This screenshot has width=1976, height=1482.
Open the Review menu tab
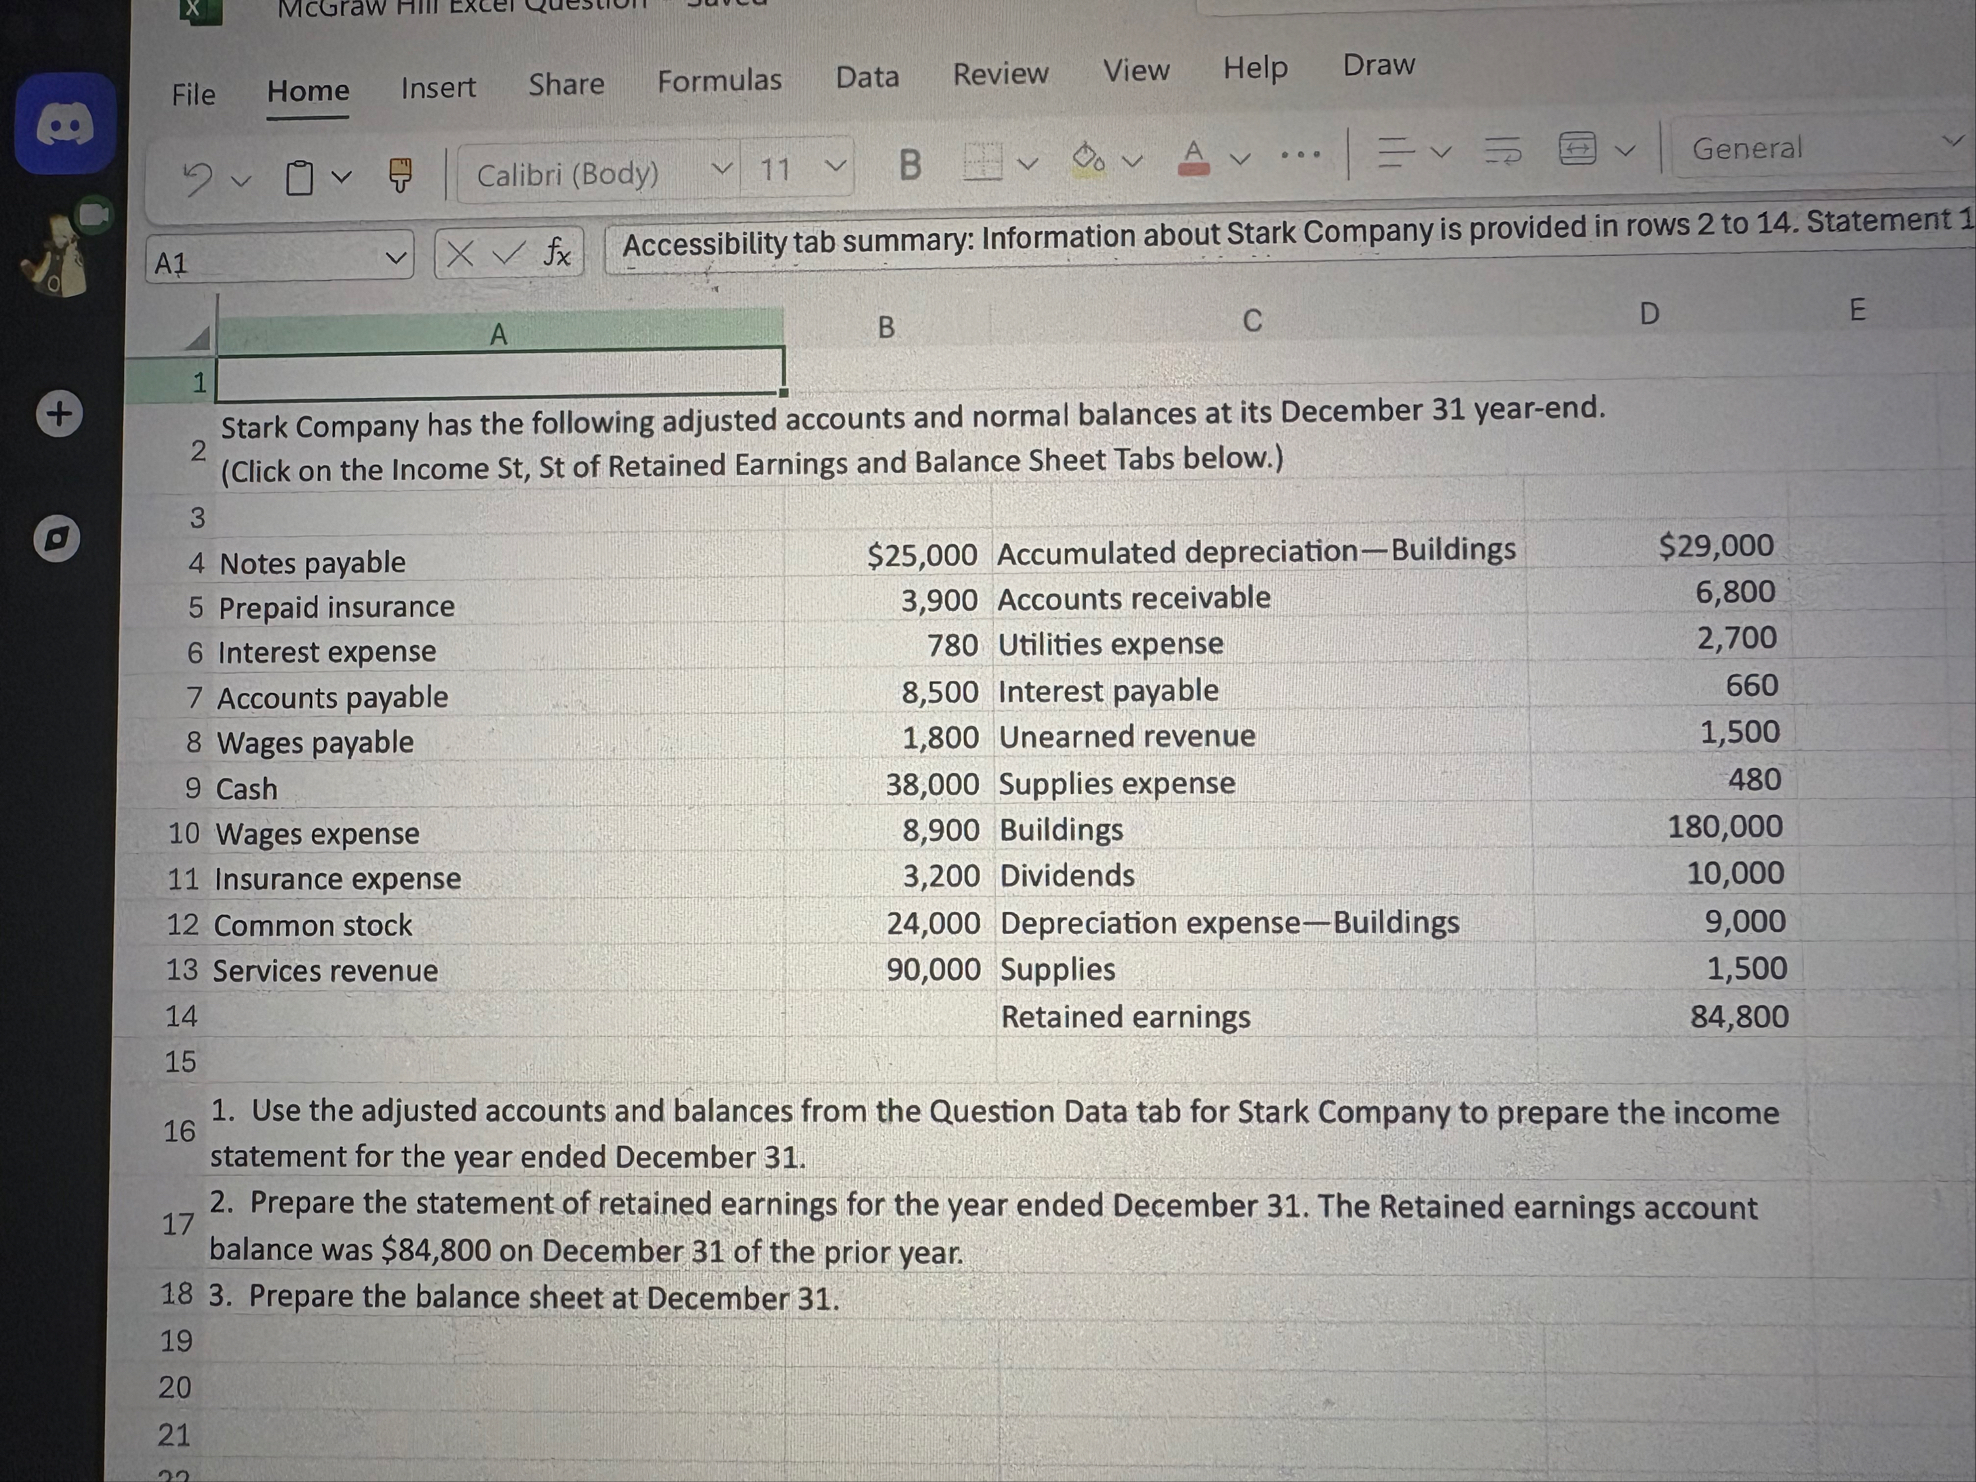point(1000,73)
